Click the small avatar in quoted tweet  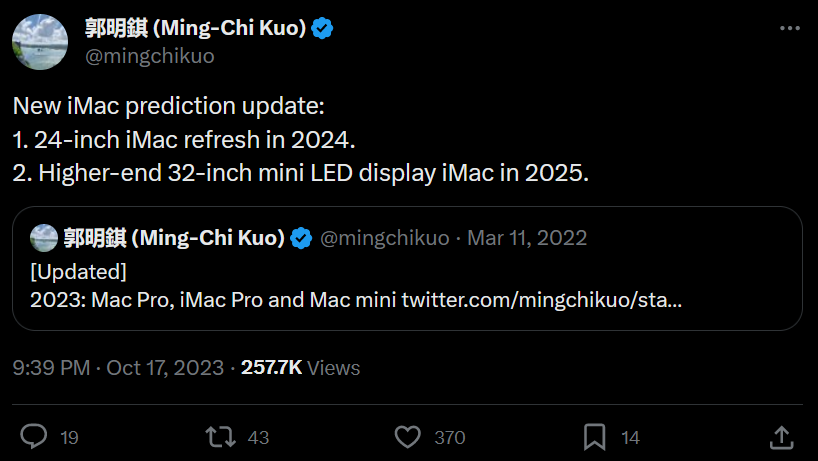[44, 238]
